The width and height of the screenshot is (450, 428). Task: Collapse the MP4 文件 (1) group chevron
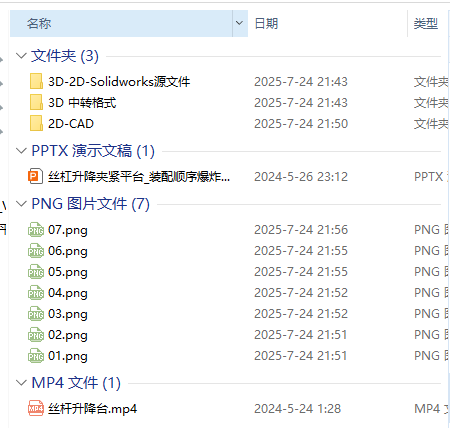[21, 383]
